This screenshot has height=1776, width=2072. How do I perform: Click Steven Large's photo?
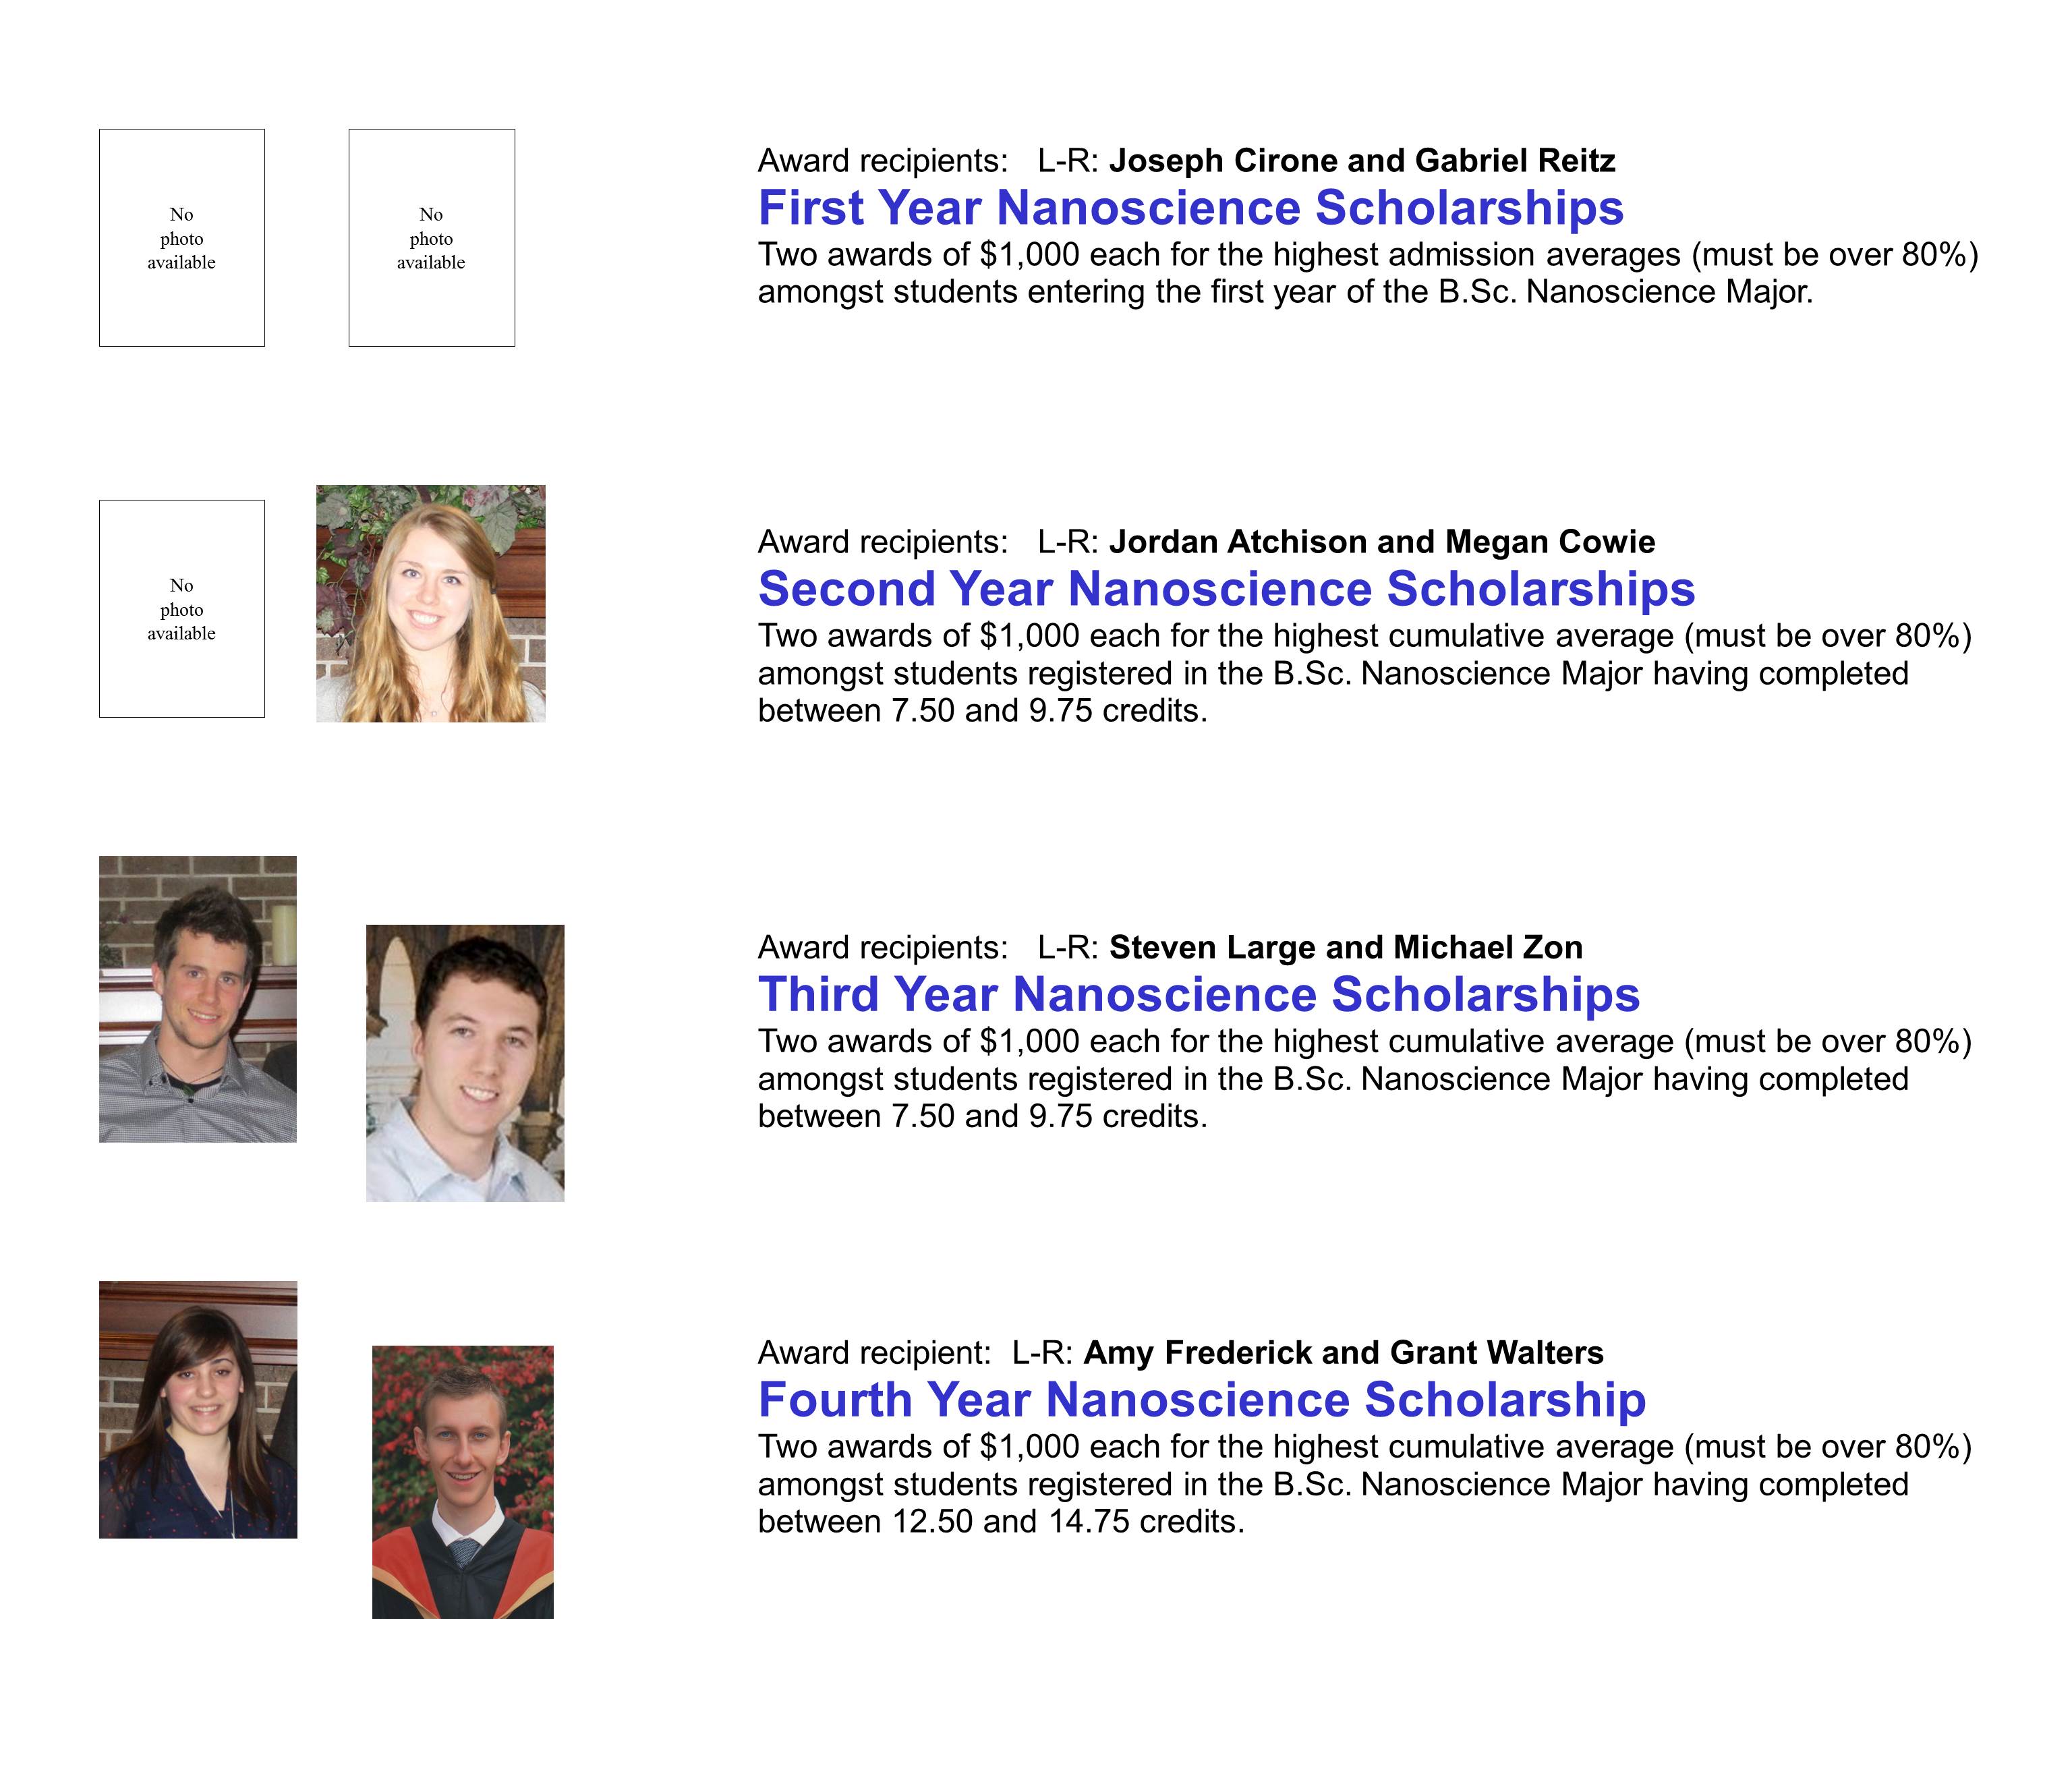[198, 999]
